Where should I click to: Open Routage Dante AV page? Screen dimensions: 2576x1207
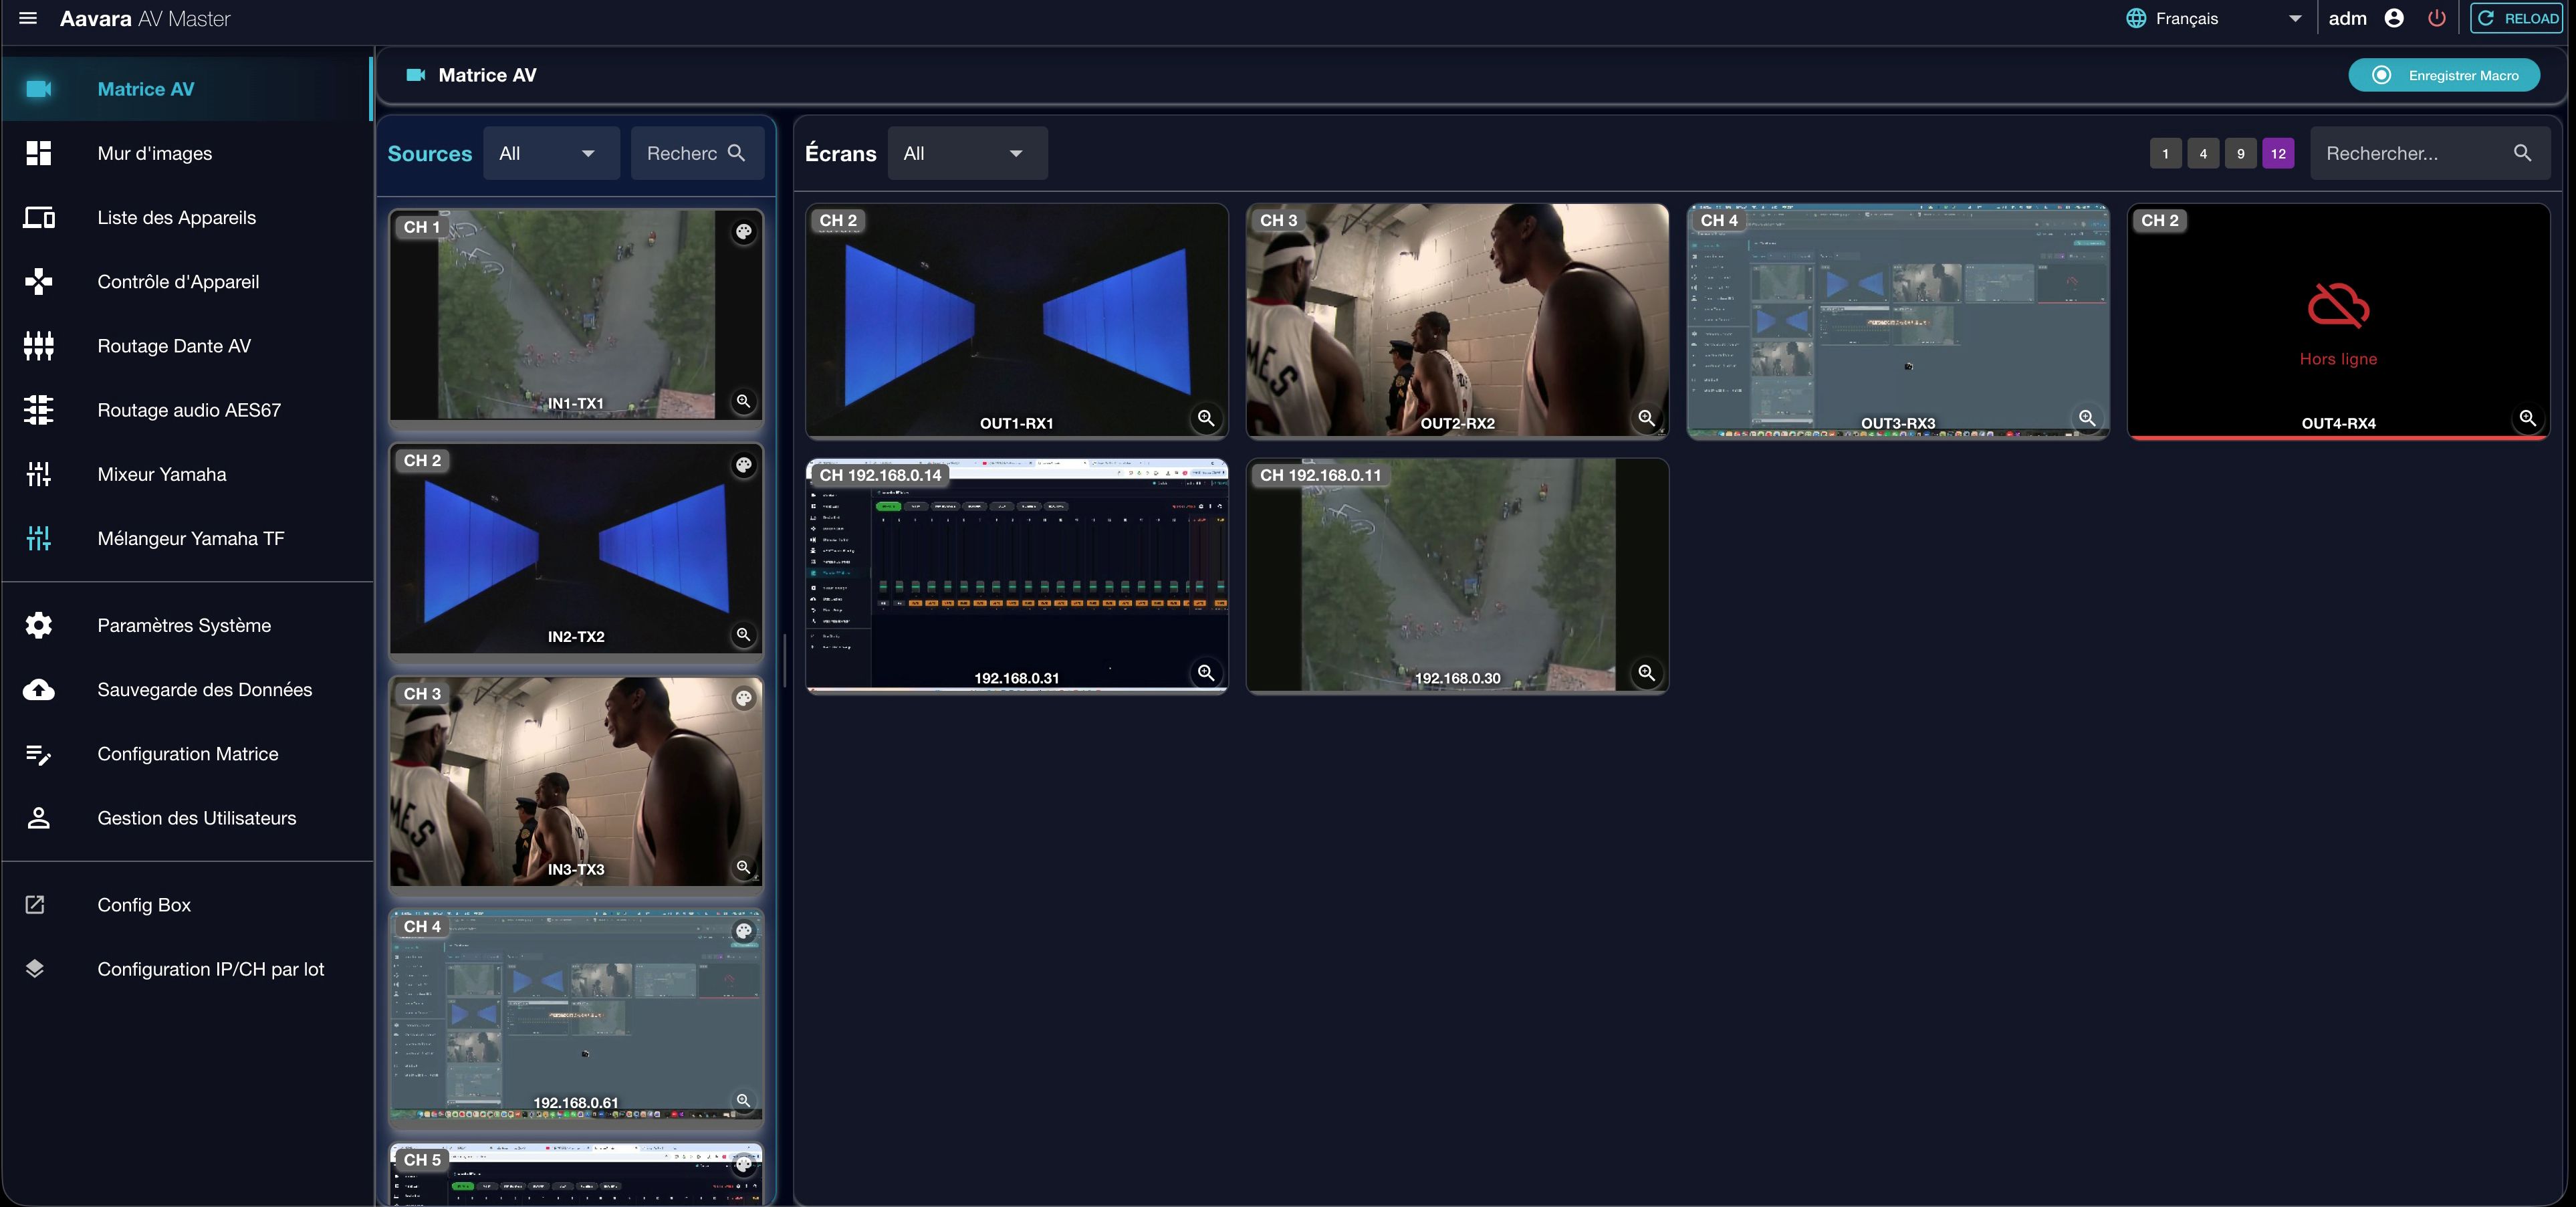188,346
